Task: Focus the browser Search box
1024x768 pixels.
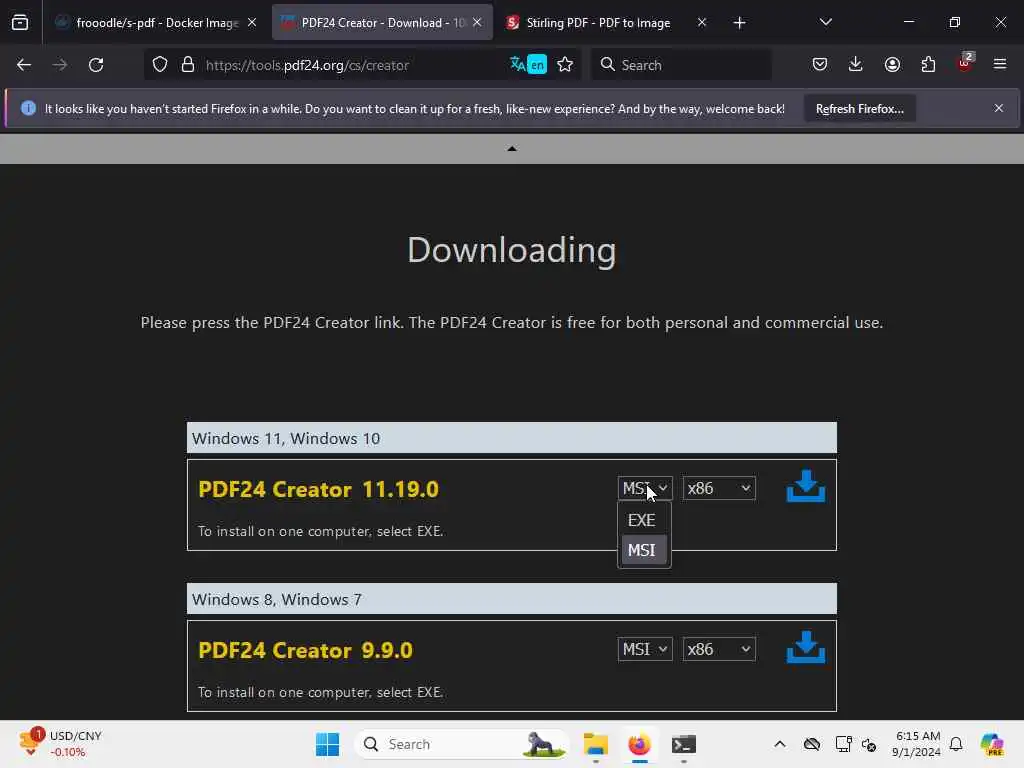Action: coord(682,65)
